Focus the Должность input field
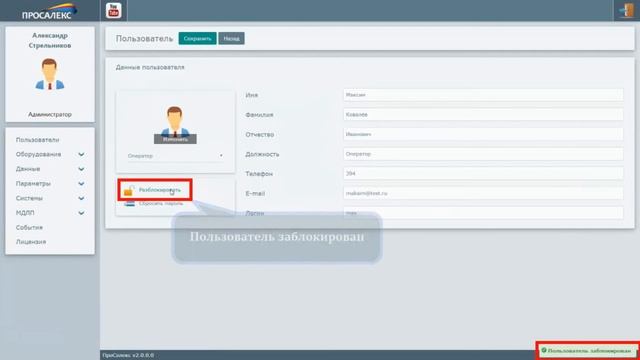The width and height of the screenshot is (640, 360). click(x=483, y=154)
